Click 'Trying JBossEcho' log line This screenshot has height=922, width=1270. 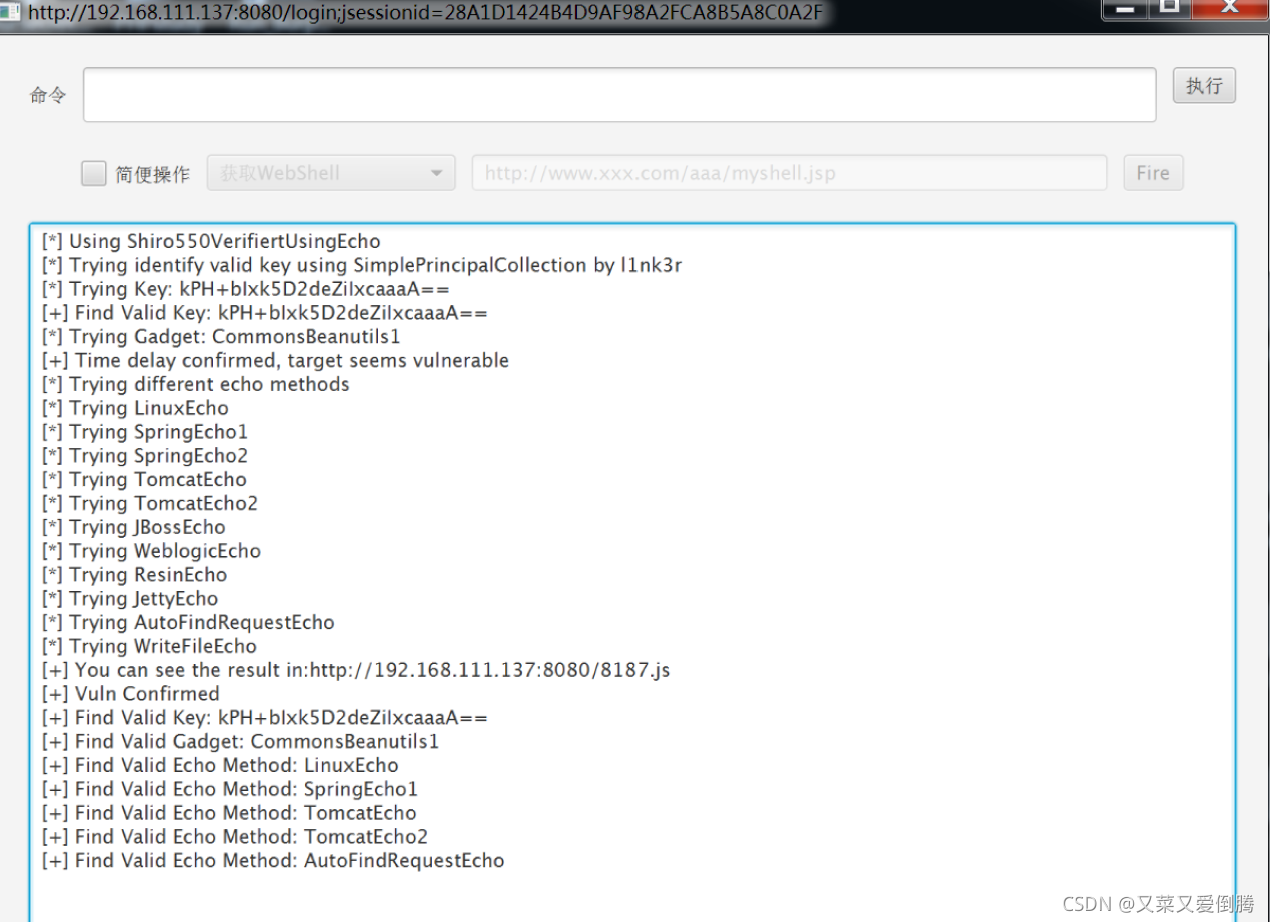pyautogui.click(x=134, y=527)
